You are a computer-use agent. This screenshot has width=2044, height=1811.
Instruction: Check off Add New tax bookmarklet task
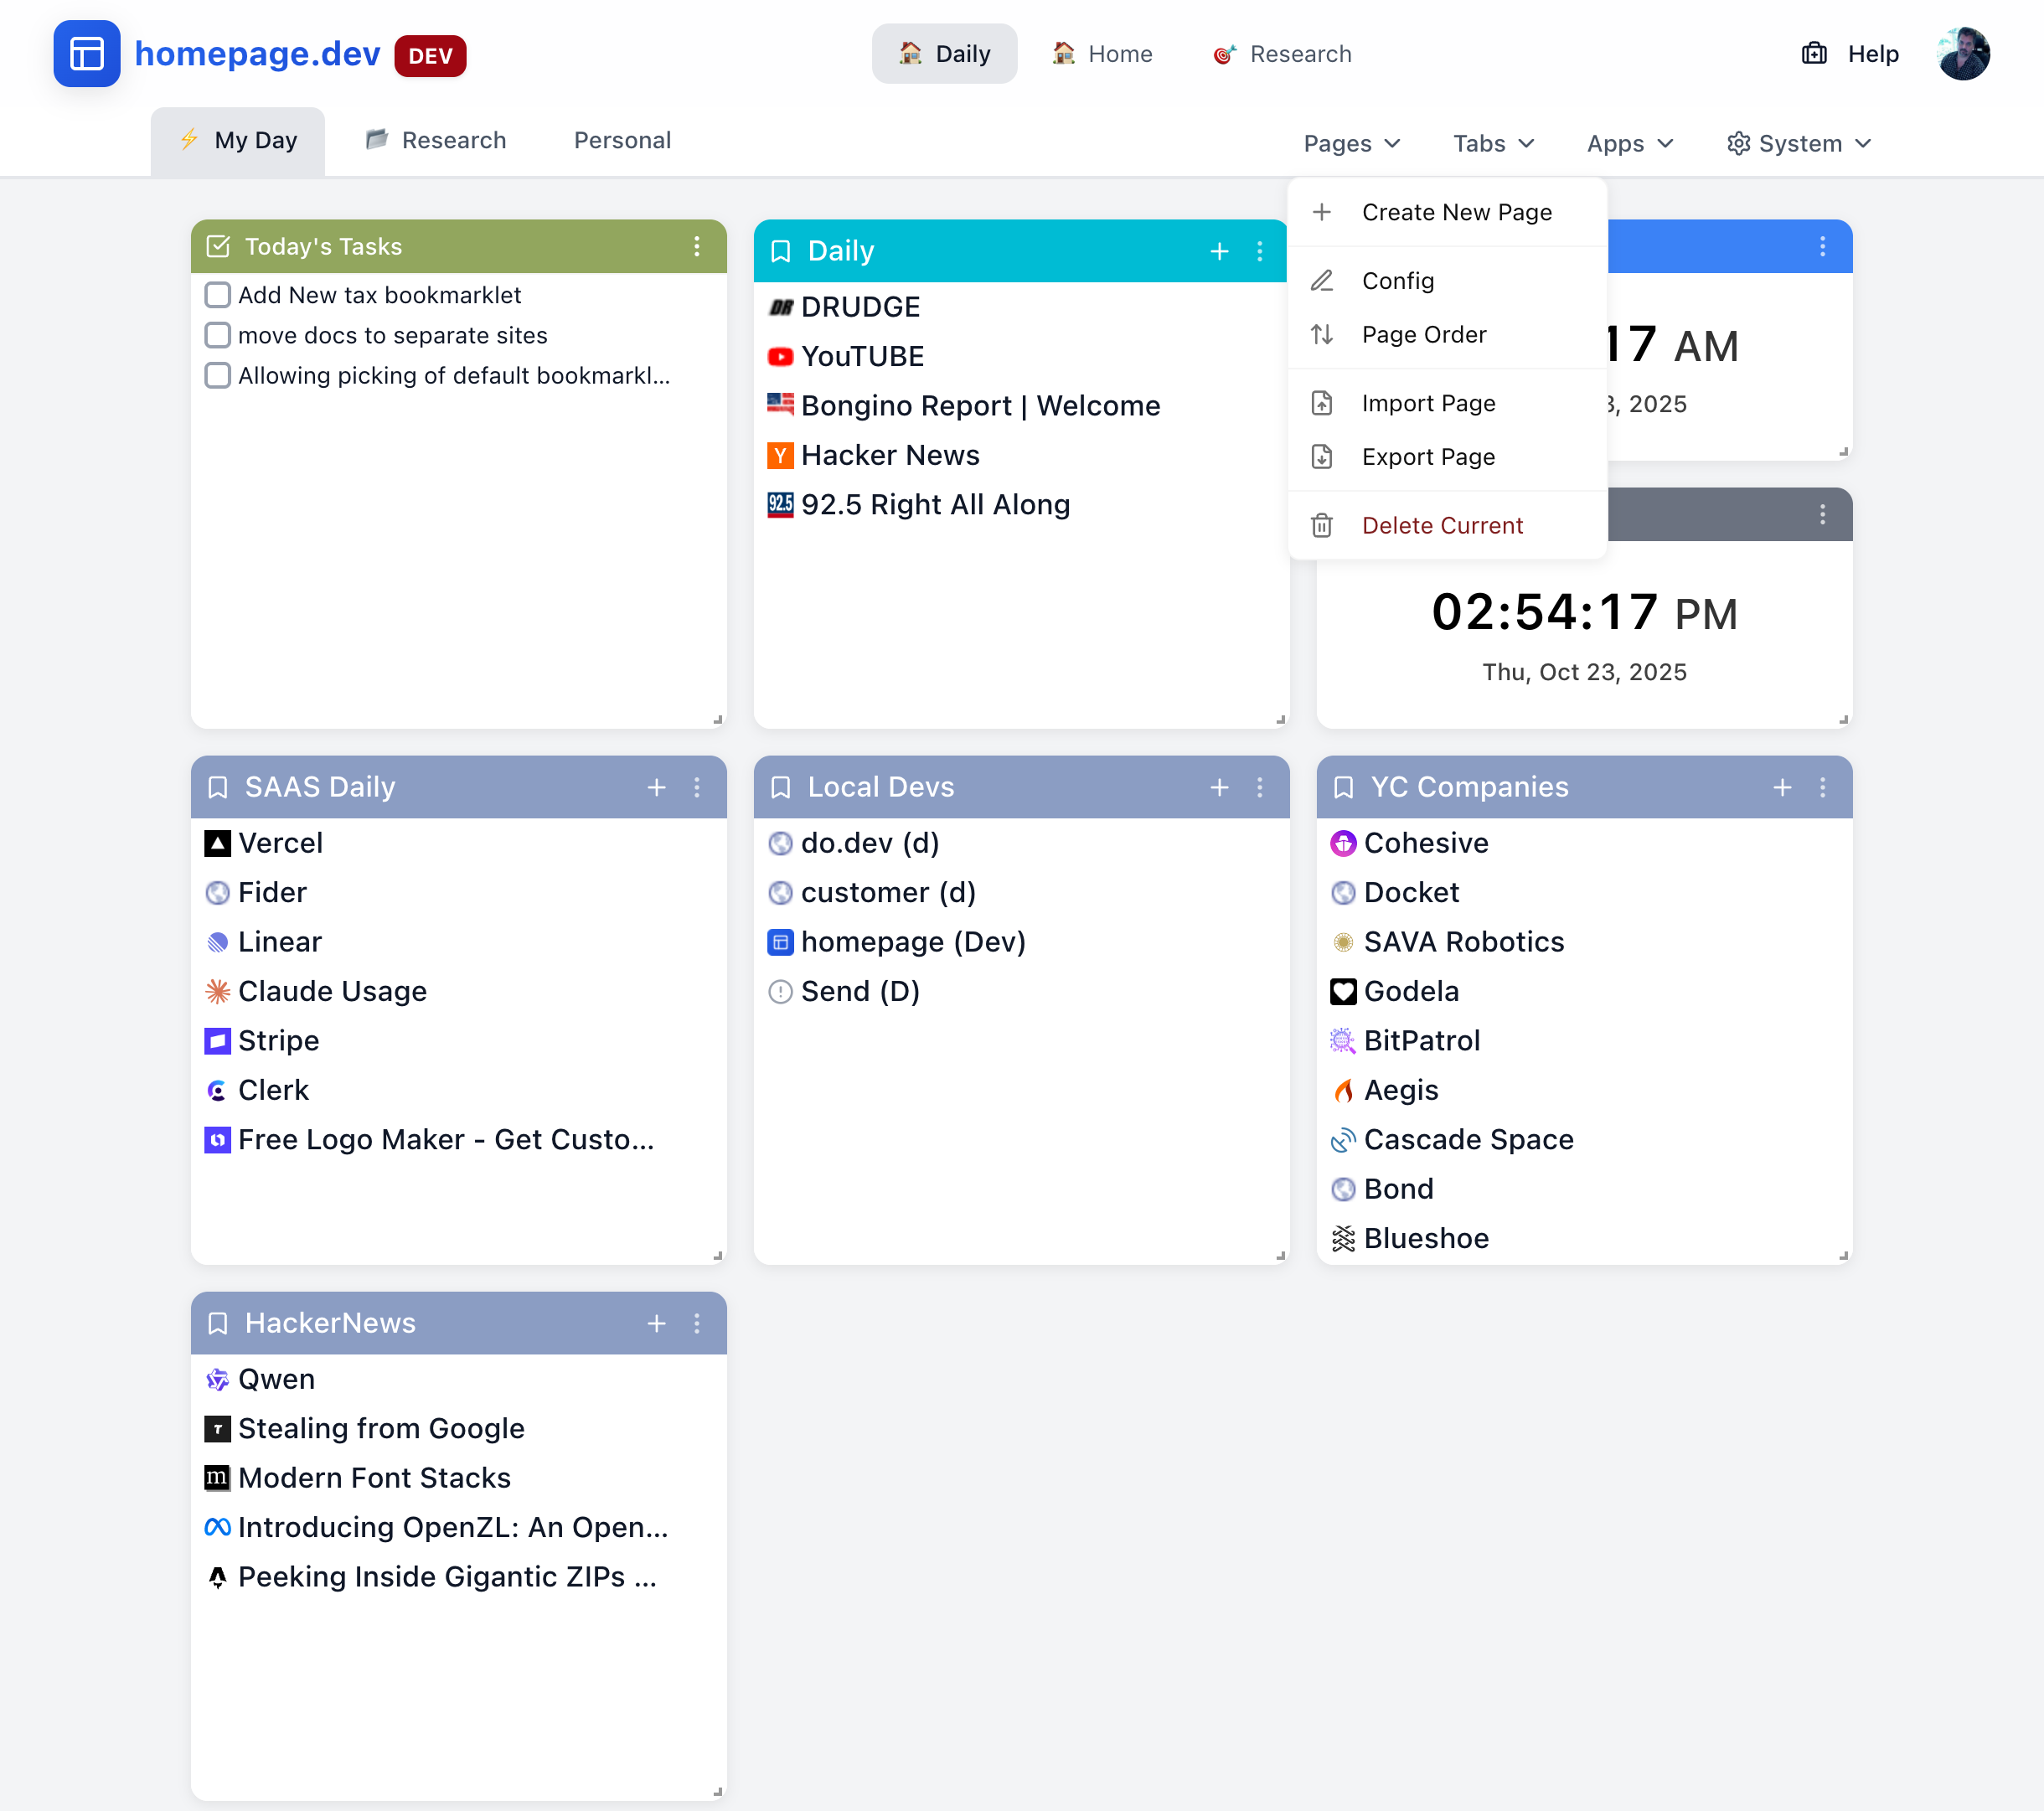[217, 294]
